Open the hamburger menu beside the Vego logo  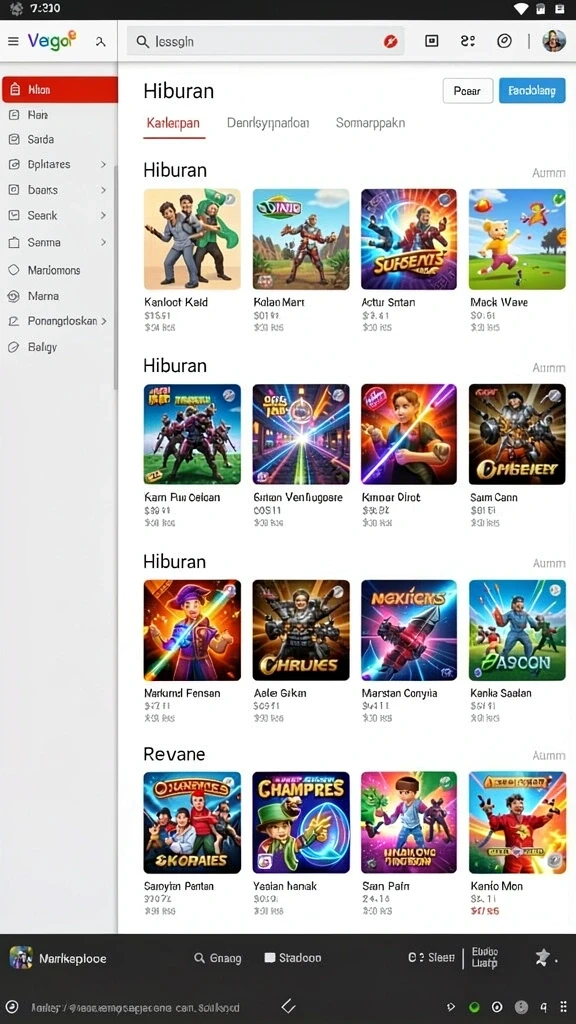click(12, 41)
